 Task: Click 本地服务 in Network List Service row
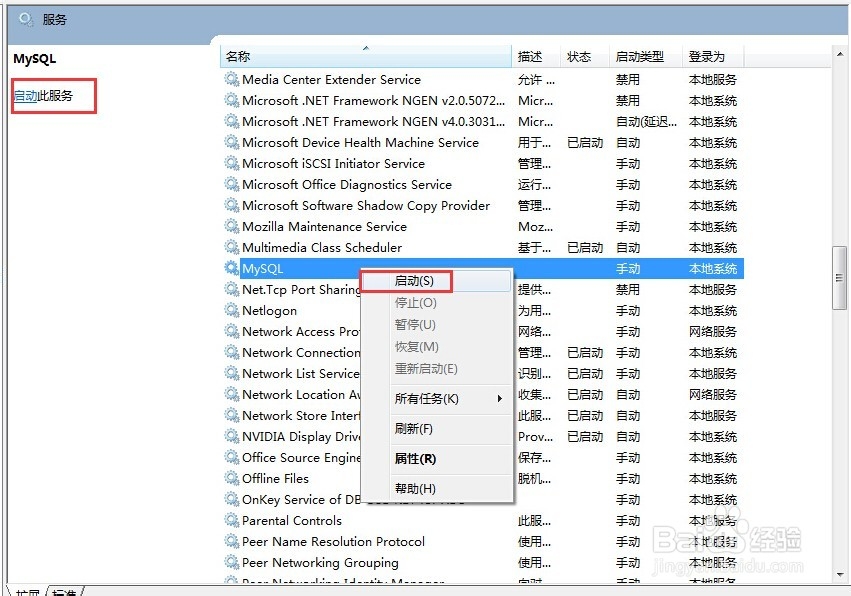coord(713,373)
